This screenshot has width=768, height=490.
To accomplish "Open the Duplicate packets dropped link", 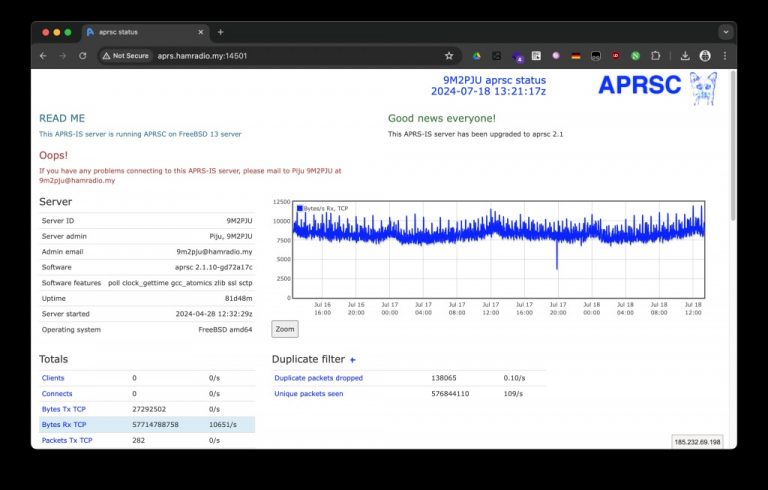I will pyautogui.click(x=319, y=378).
